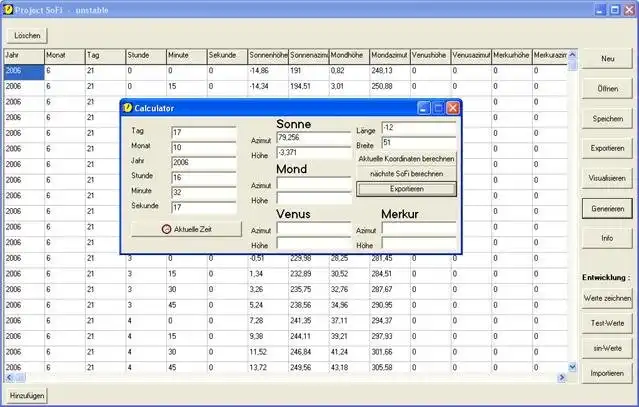Click the Breite coordinate field

tap(419, 143)
